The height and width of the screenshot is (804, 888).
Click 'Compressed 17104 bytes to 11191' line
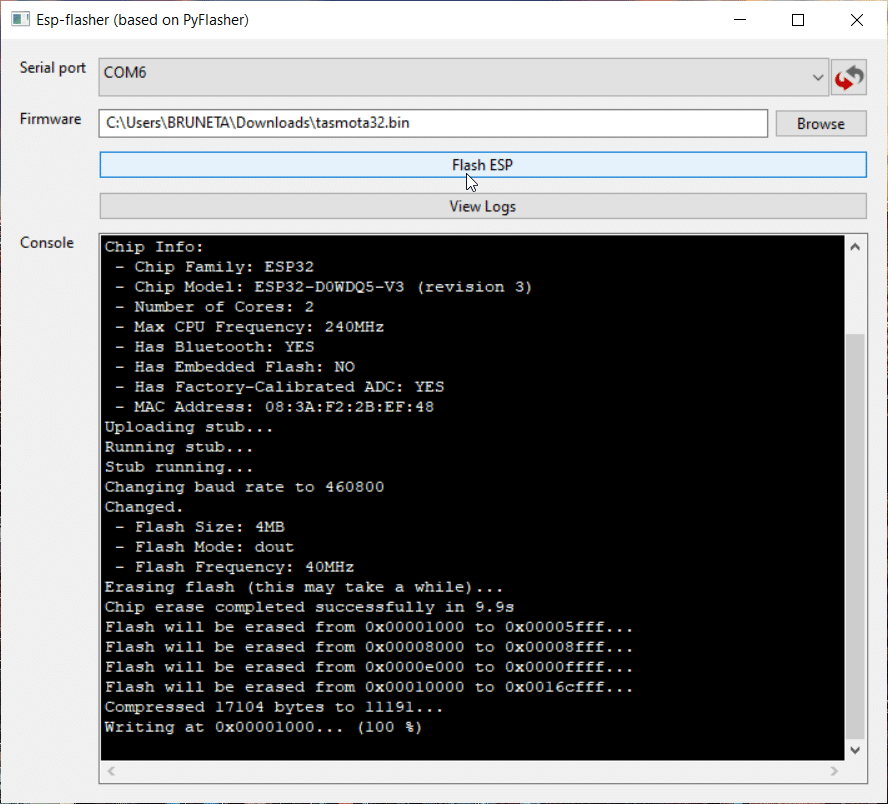click(x=274, y=707)
